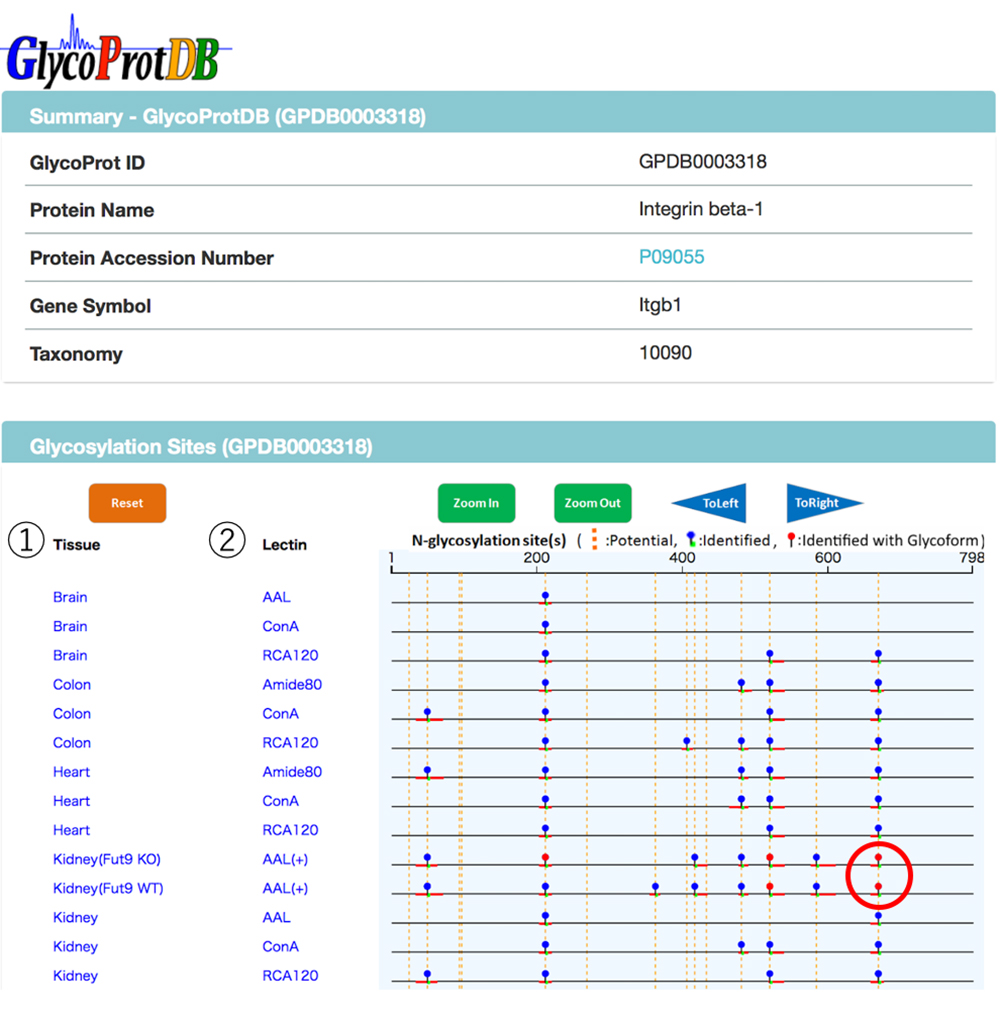Shift the view with the ToRight arrow
This screenshot has height=1019, width=1000.
[825, 503]
